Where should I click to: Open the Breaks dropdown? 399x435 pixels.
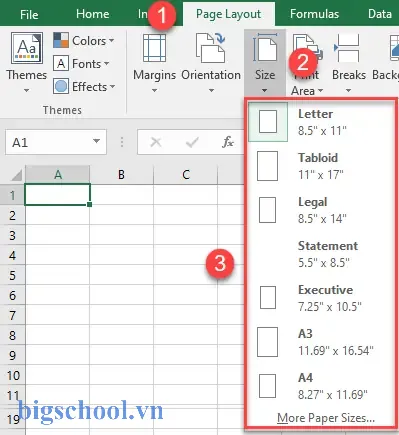pos(349,62)
